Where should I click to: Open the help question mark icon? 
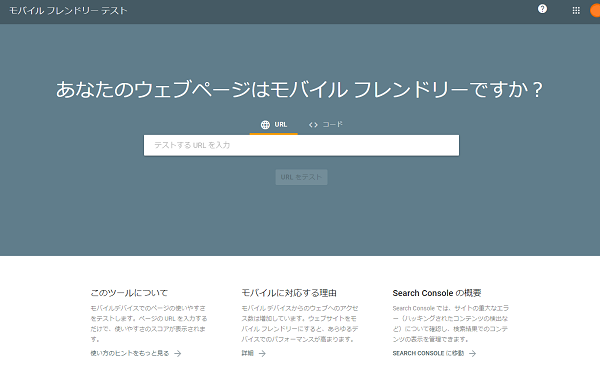[x=542, y=9]
